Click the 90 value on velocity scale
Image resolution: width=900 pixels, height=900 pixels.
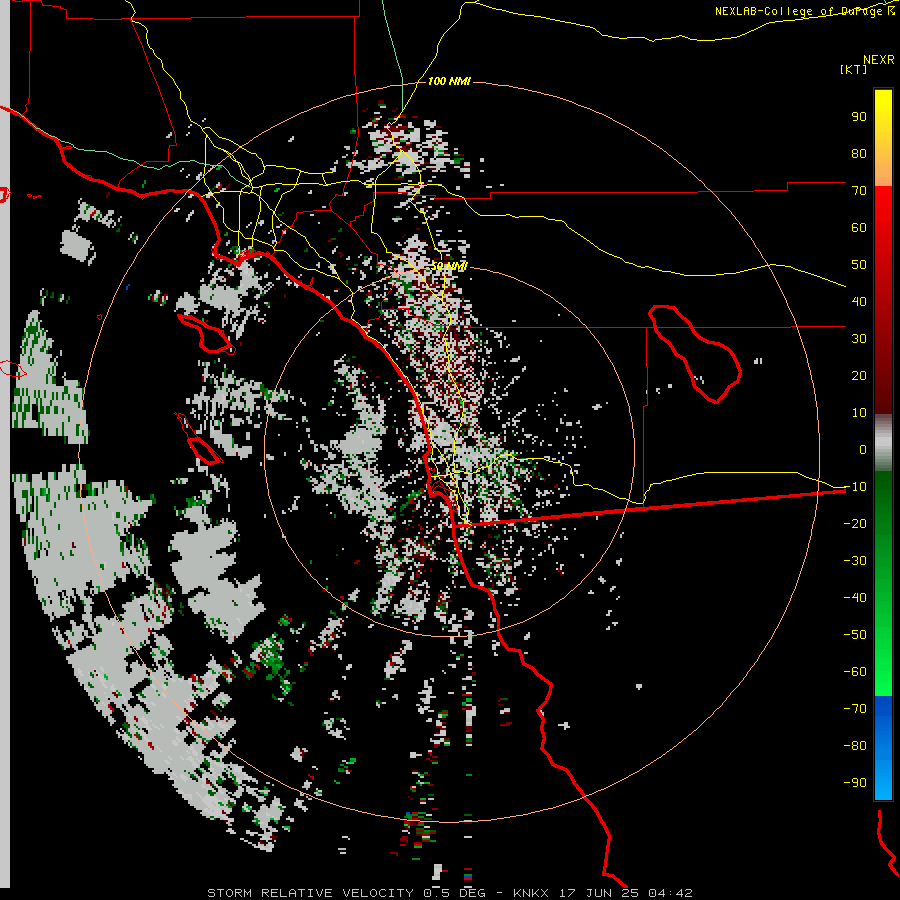859,117
